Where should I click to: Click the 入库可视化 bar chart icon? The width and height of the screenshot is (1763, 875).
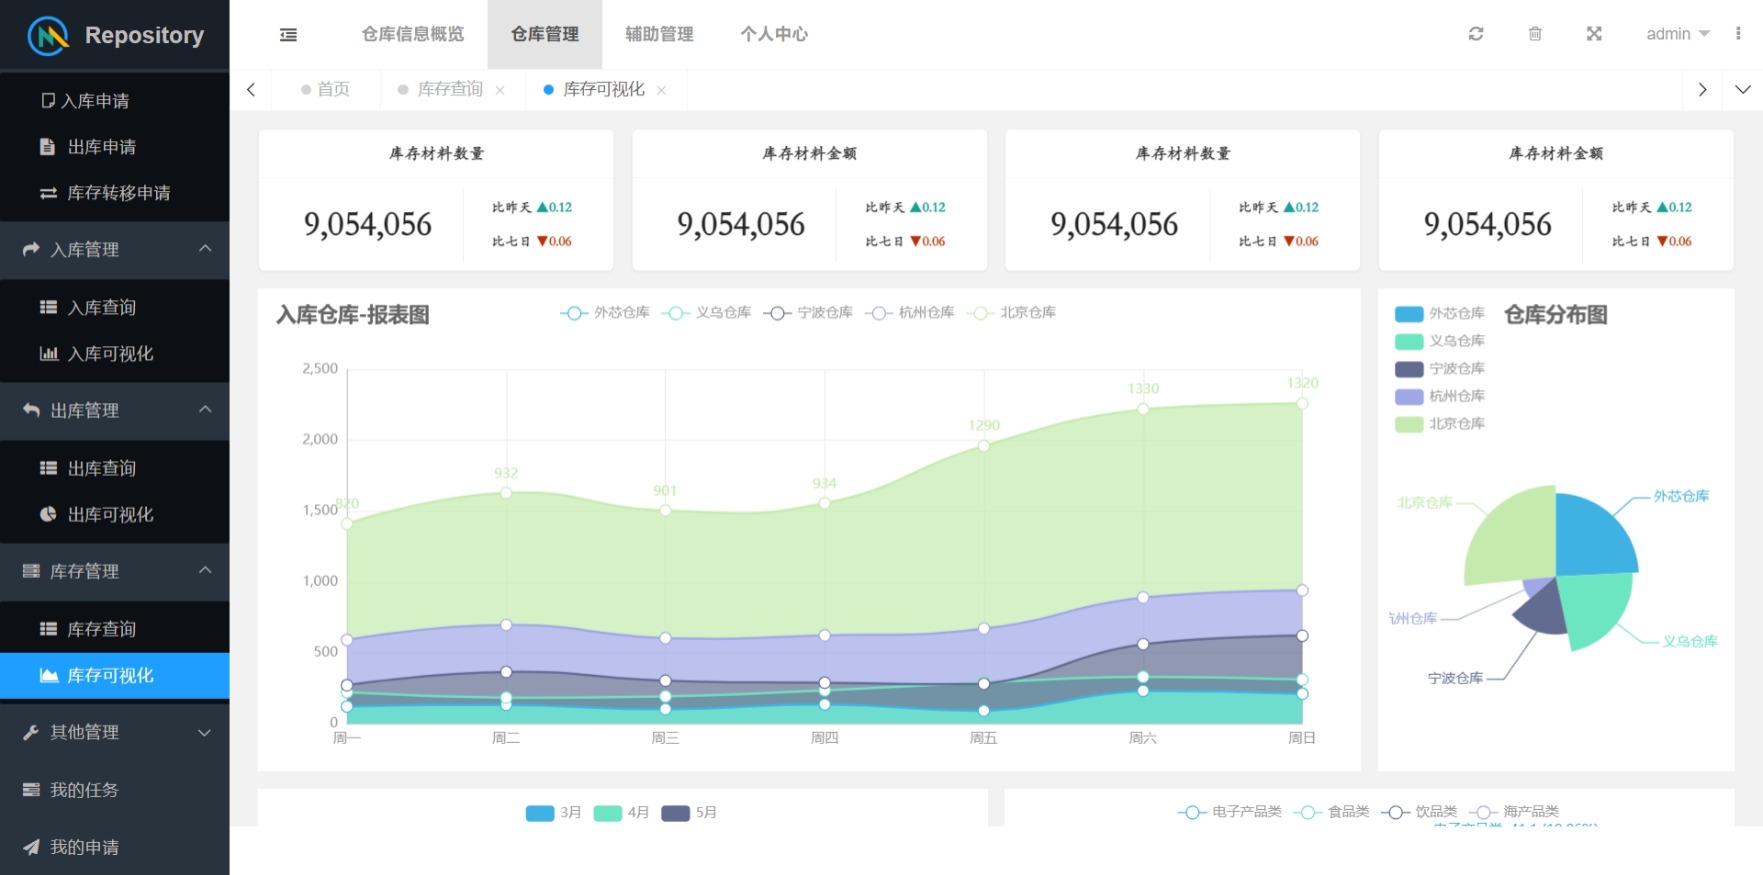coord(48,353)
